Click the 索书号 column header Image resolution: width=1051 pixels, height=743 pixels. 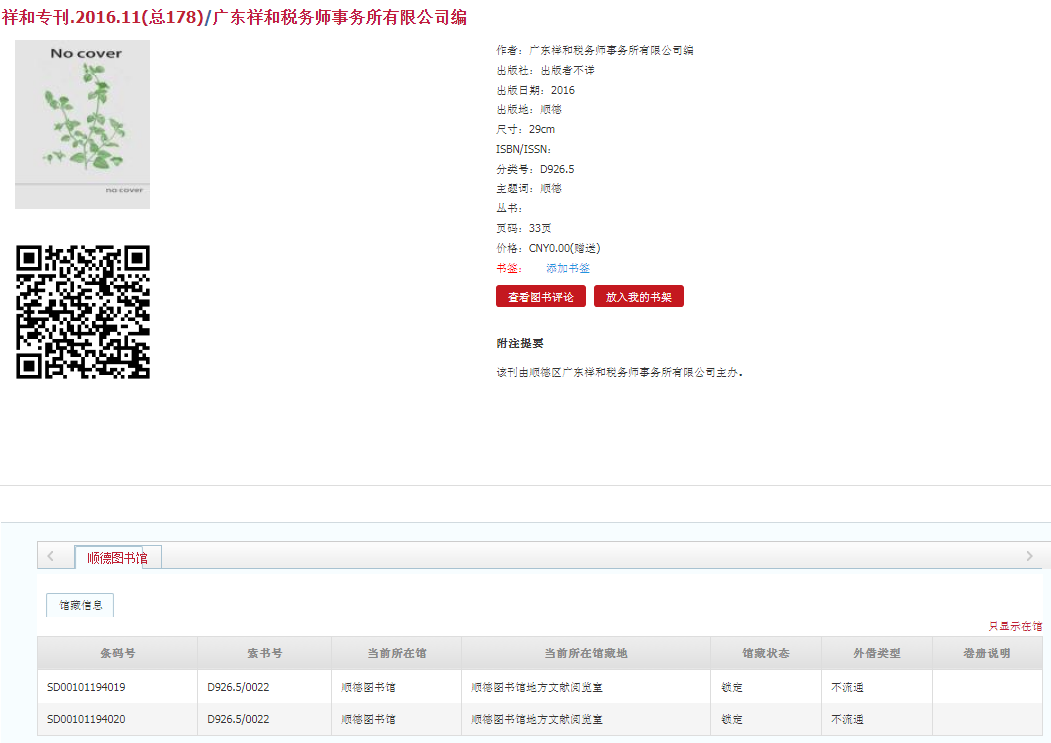[x=265, y=653]
